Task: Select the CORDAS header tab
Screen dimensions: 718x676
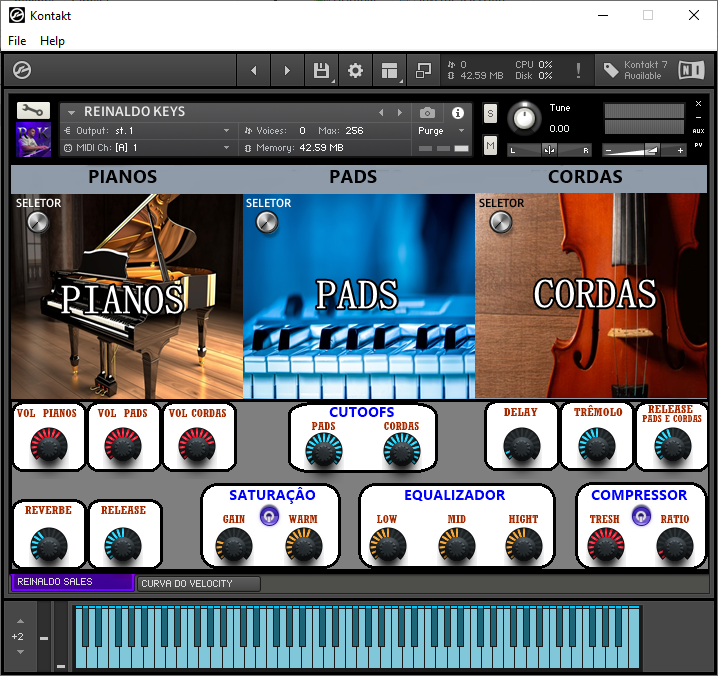Action: coord(585,177)
